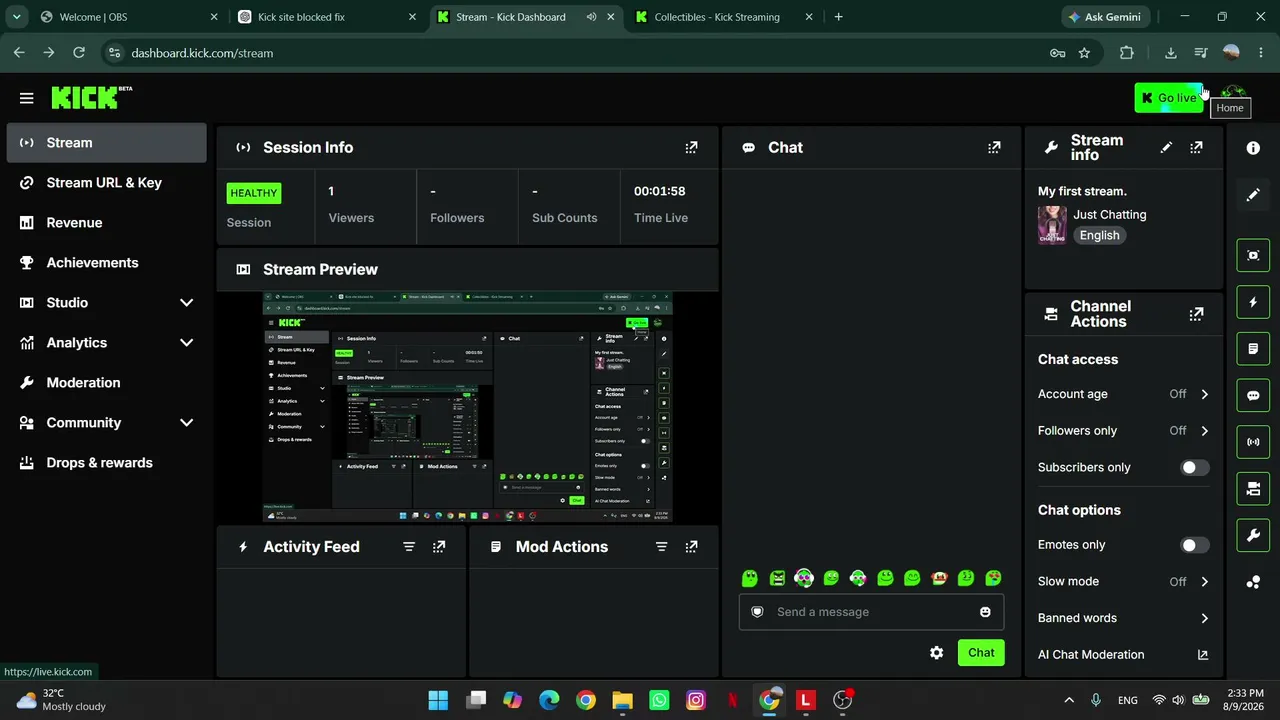Insert the first green blob emote
Viewport: 1280px width, 720px height.
point(750,578)
